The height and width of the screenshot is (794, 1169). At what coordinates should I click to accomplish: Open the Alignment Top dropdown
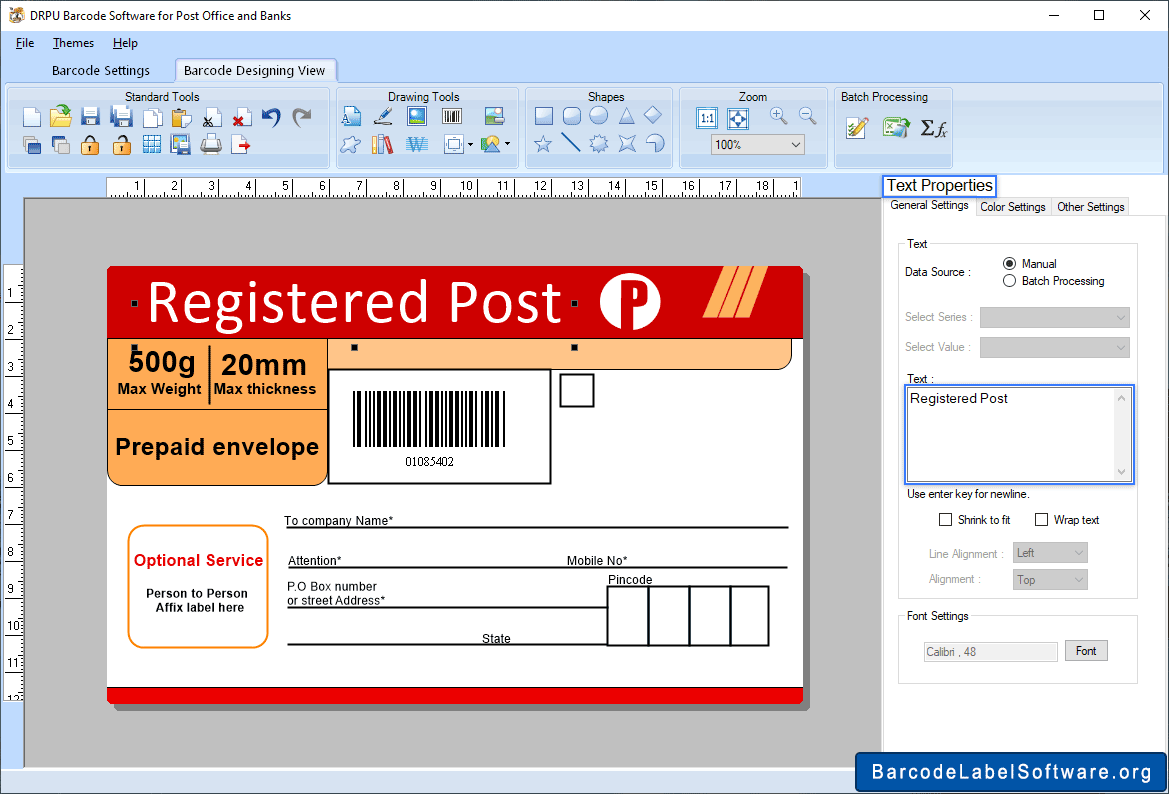click(1050, 579)
